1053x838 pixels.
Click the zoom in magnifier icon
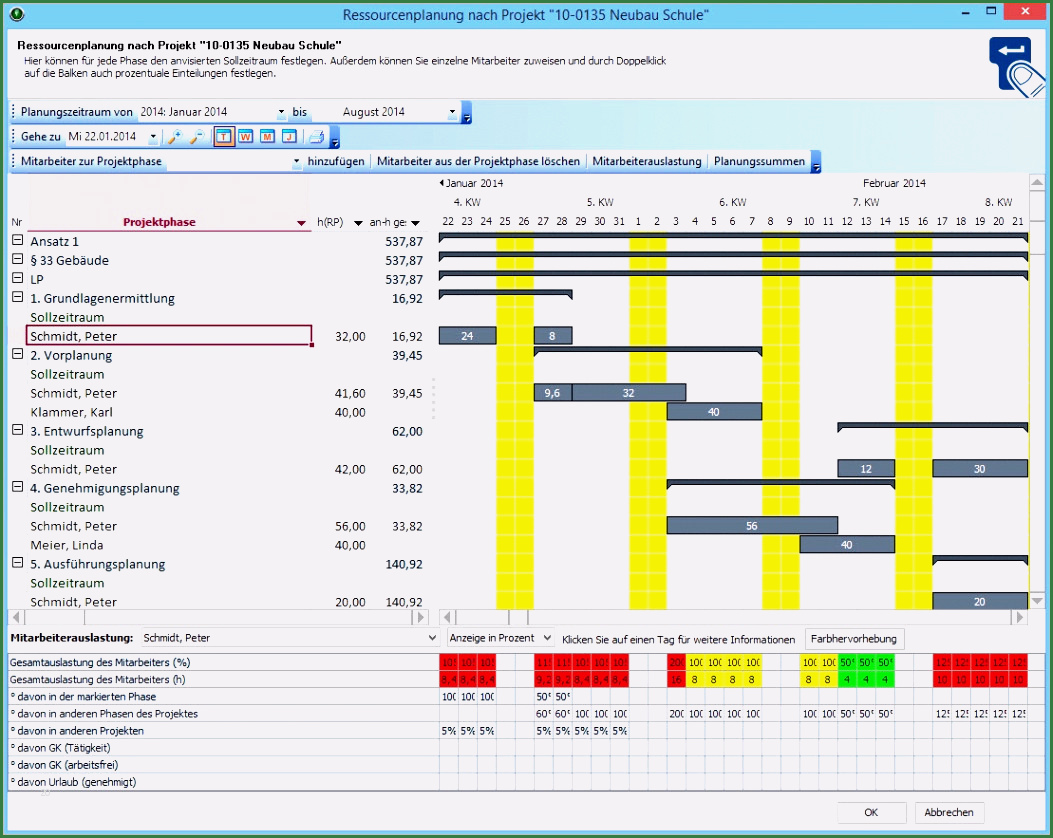175,137
